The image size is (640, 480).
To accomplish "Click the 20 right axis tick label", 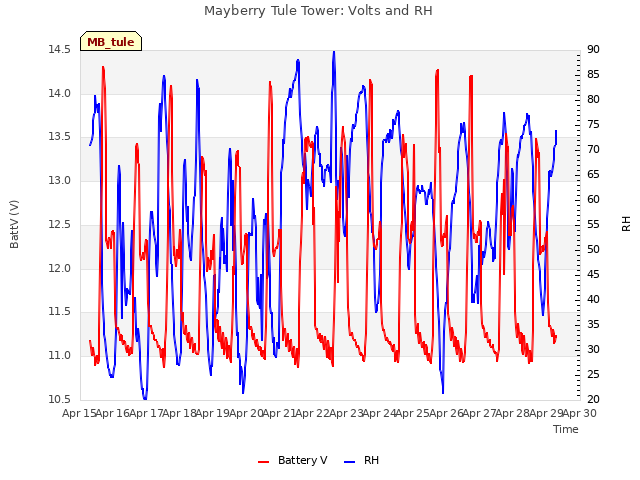I will (593, 399).
